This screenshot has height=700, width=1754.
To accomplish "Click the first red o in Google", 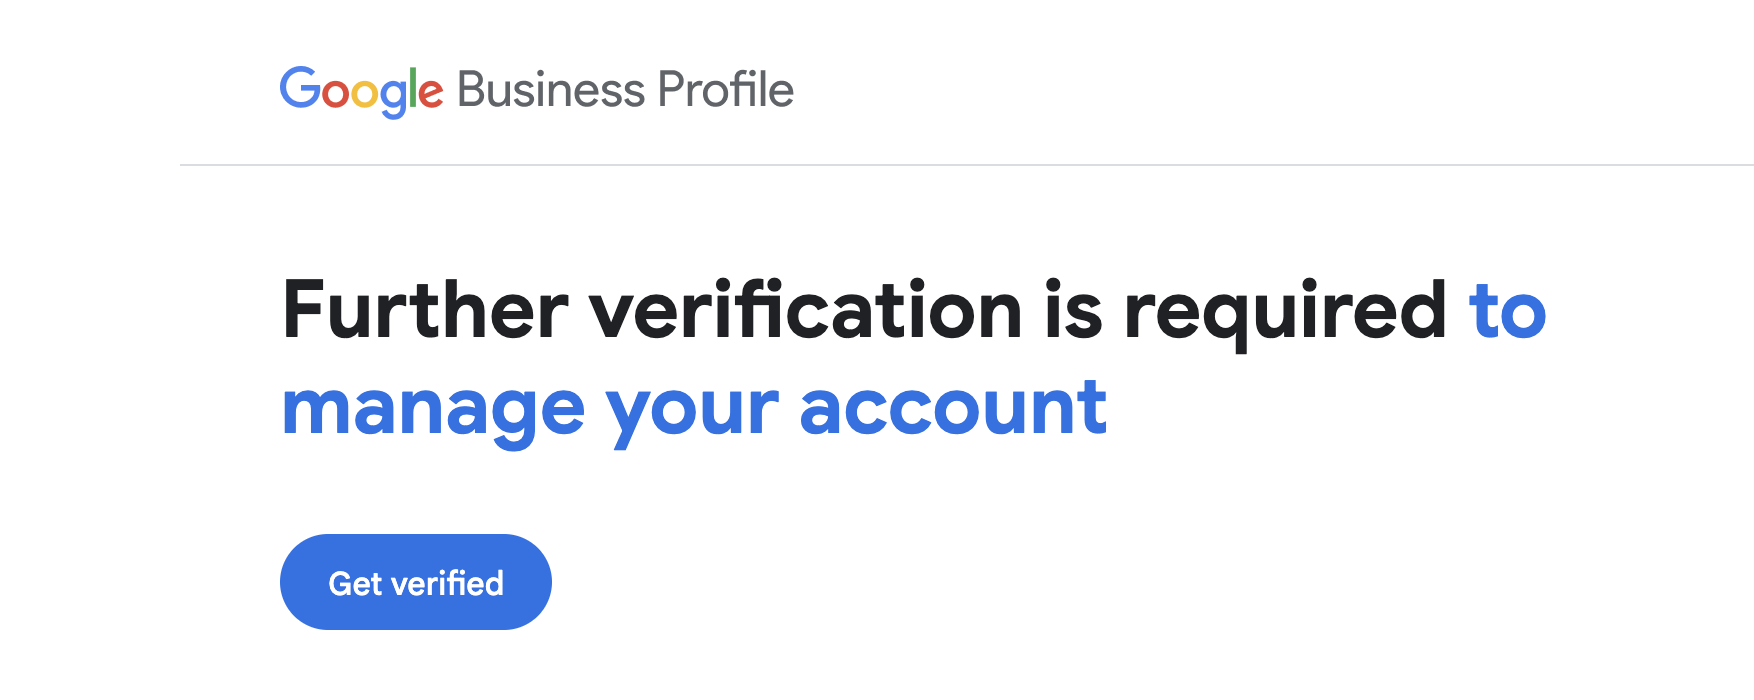I will [x=335, y=94].
